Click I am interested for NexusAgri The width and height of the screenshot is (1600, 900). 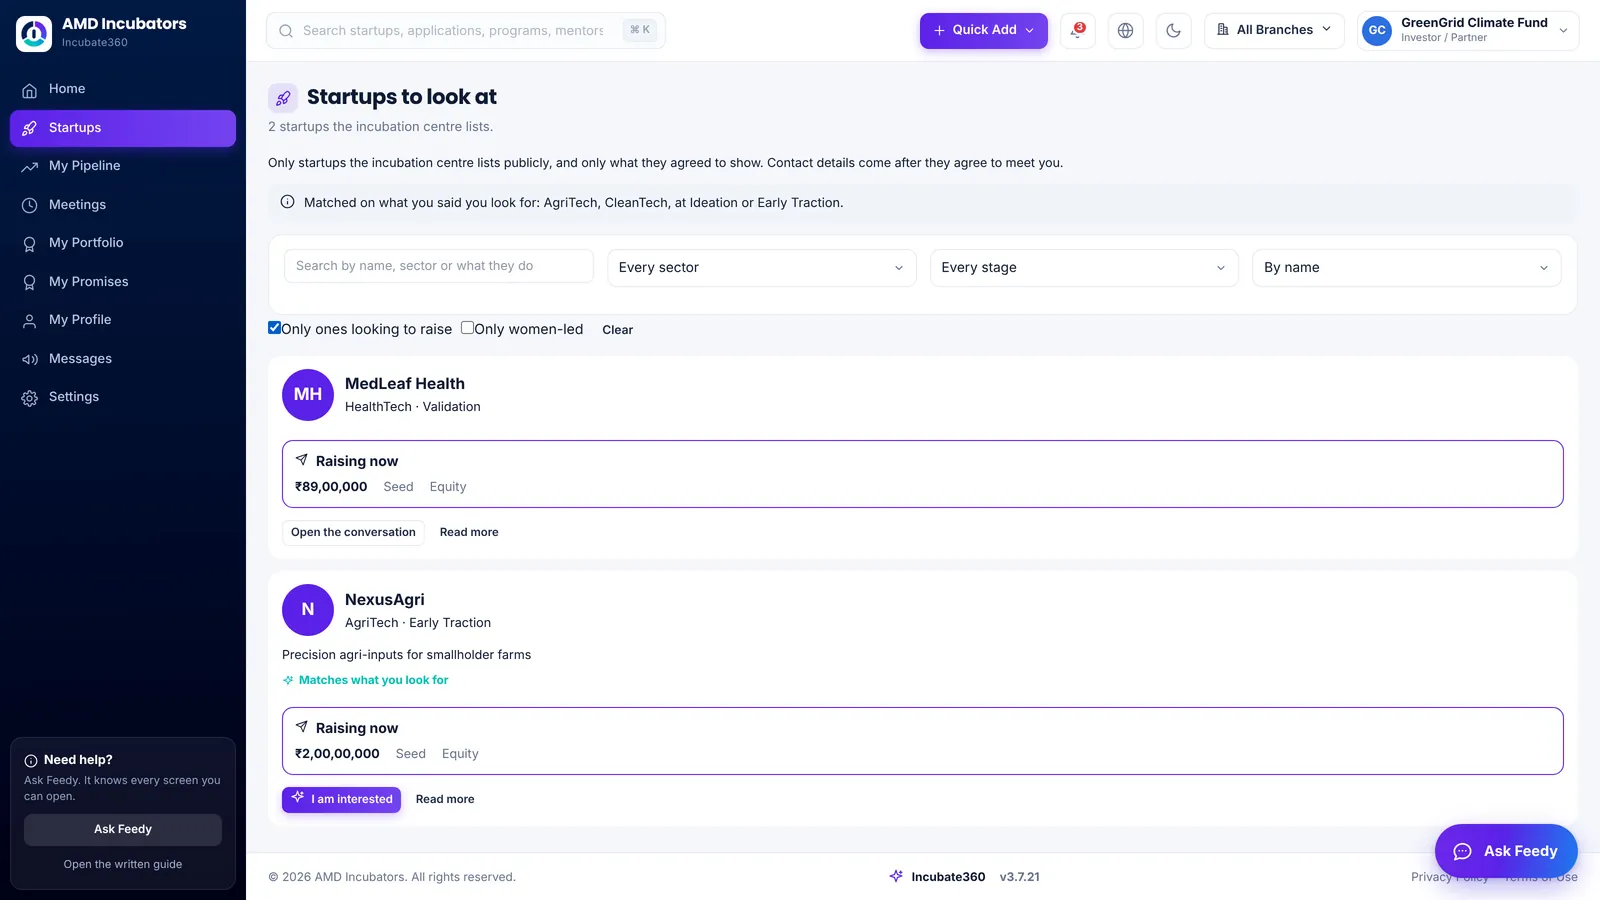point(341,799)
